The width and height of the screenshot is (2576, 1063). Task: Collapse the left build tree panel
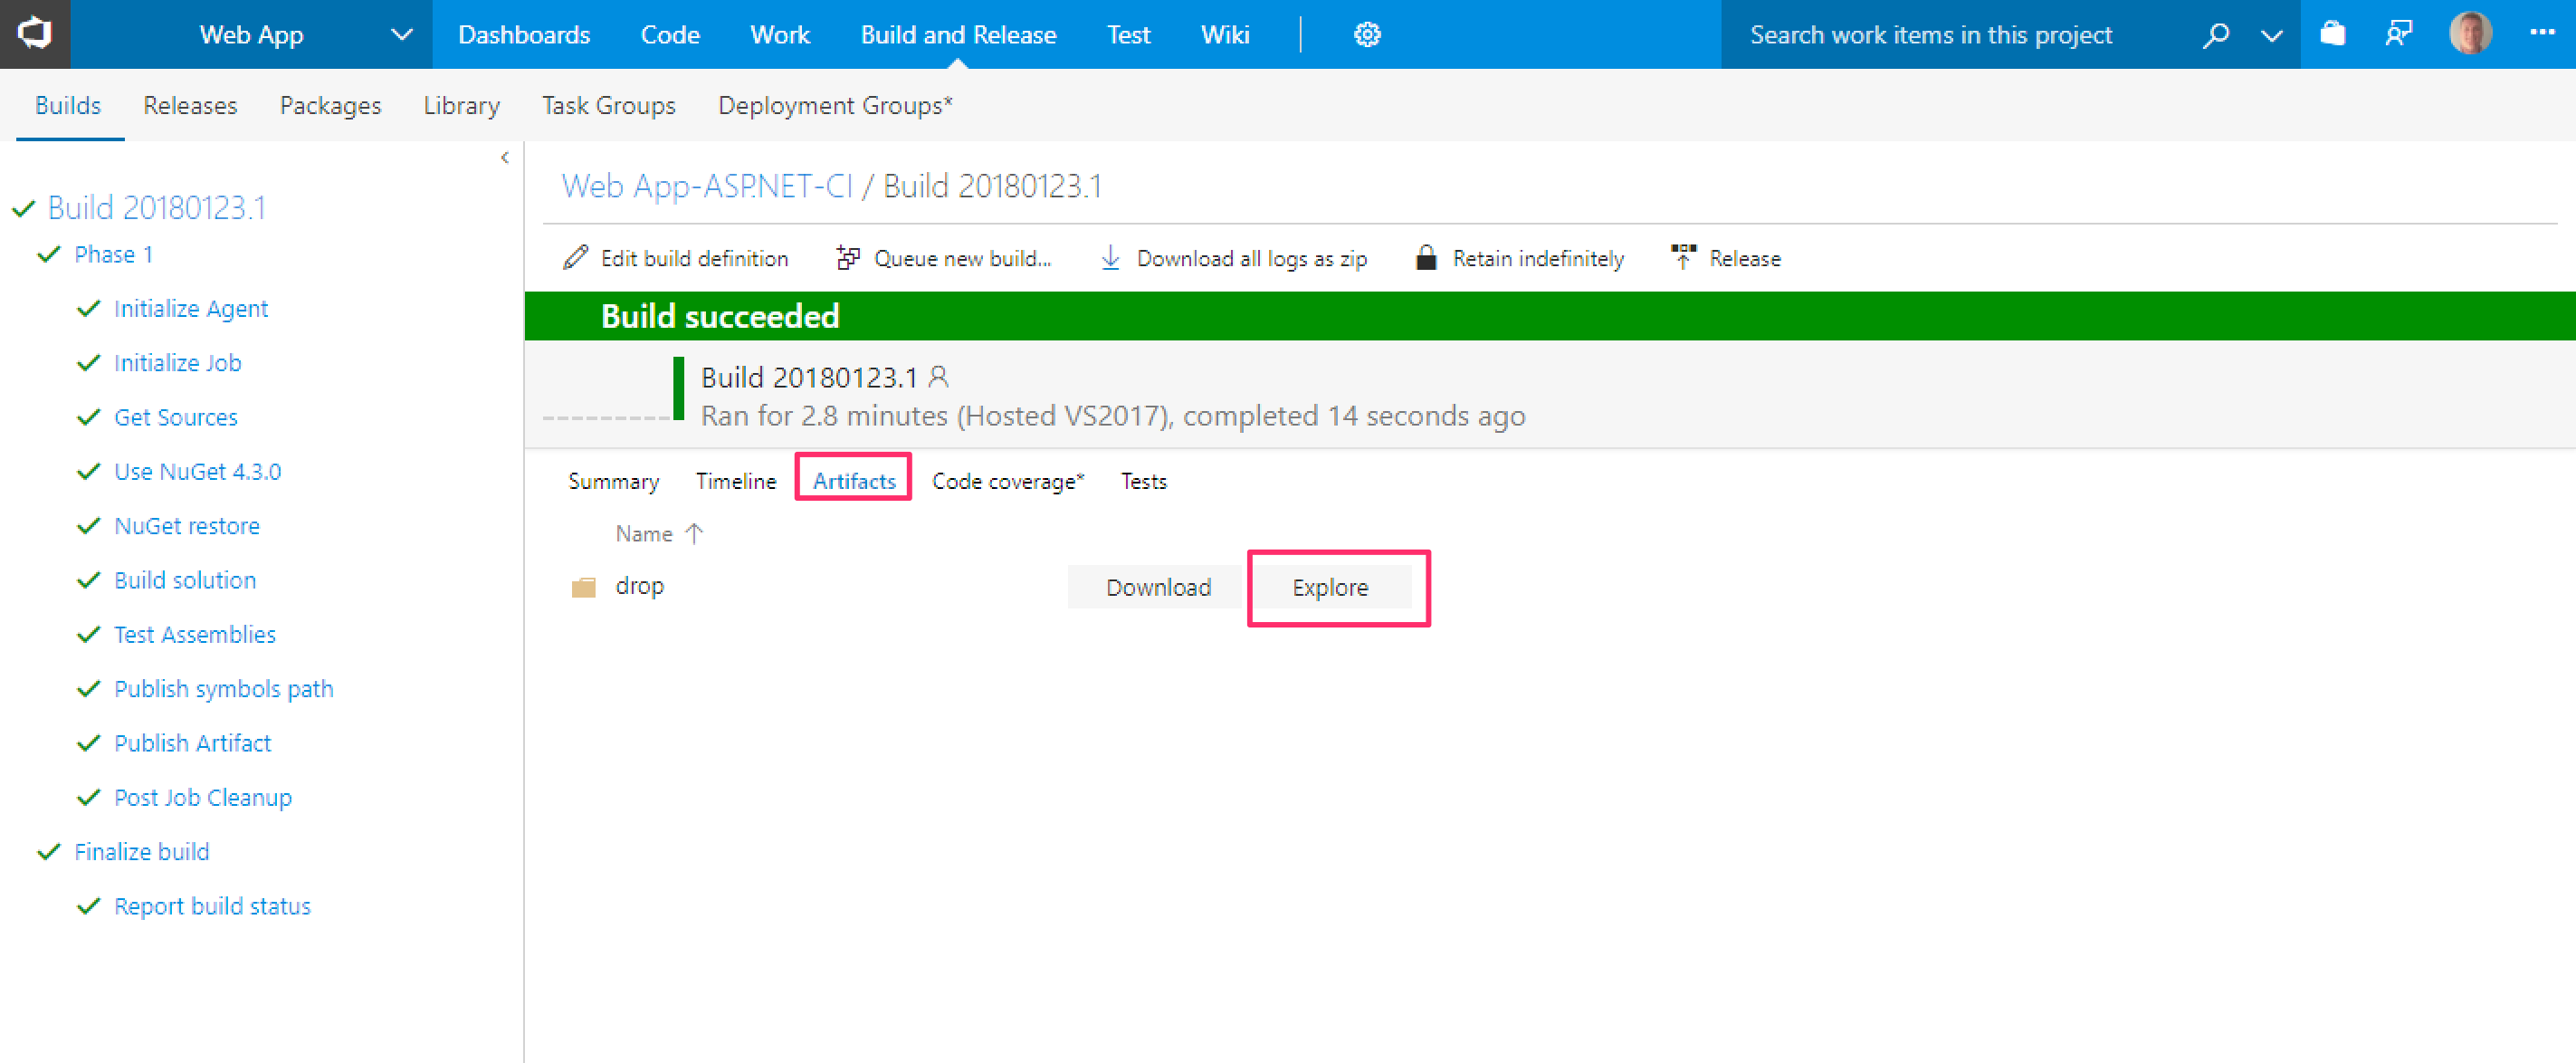[505, 157]
